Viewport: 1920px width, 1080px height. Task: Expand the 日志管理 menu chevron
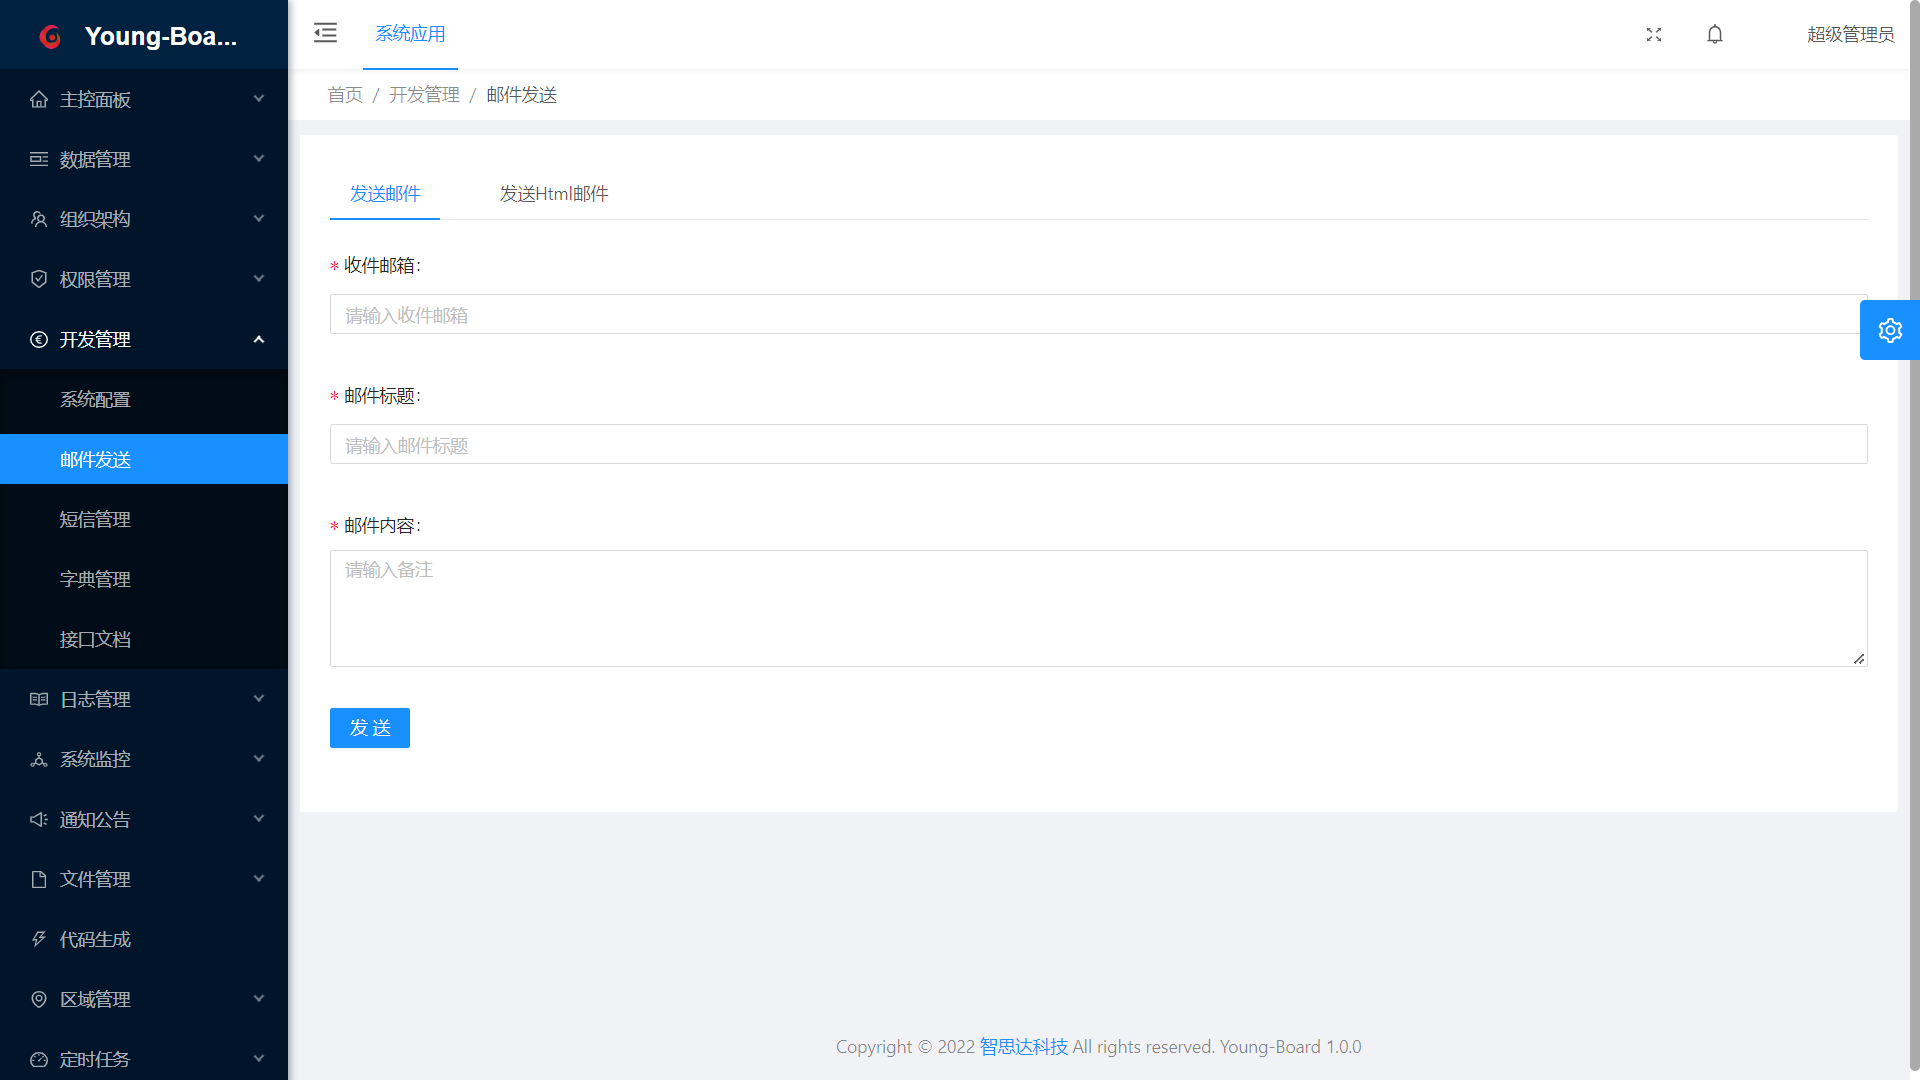click(259, 699)
